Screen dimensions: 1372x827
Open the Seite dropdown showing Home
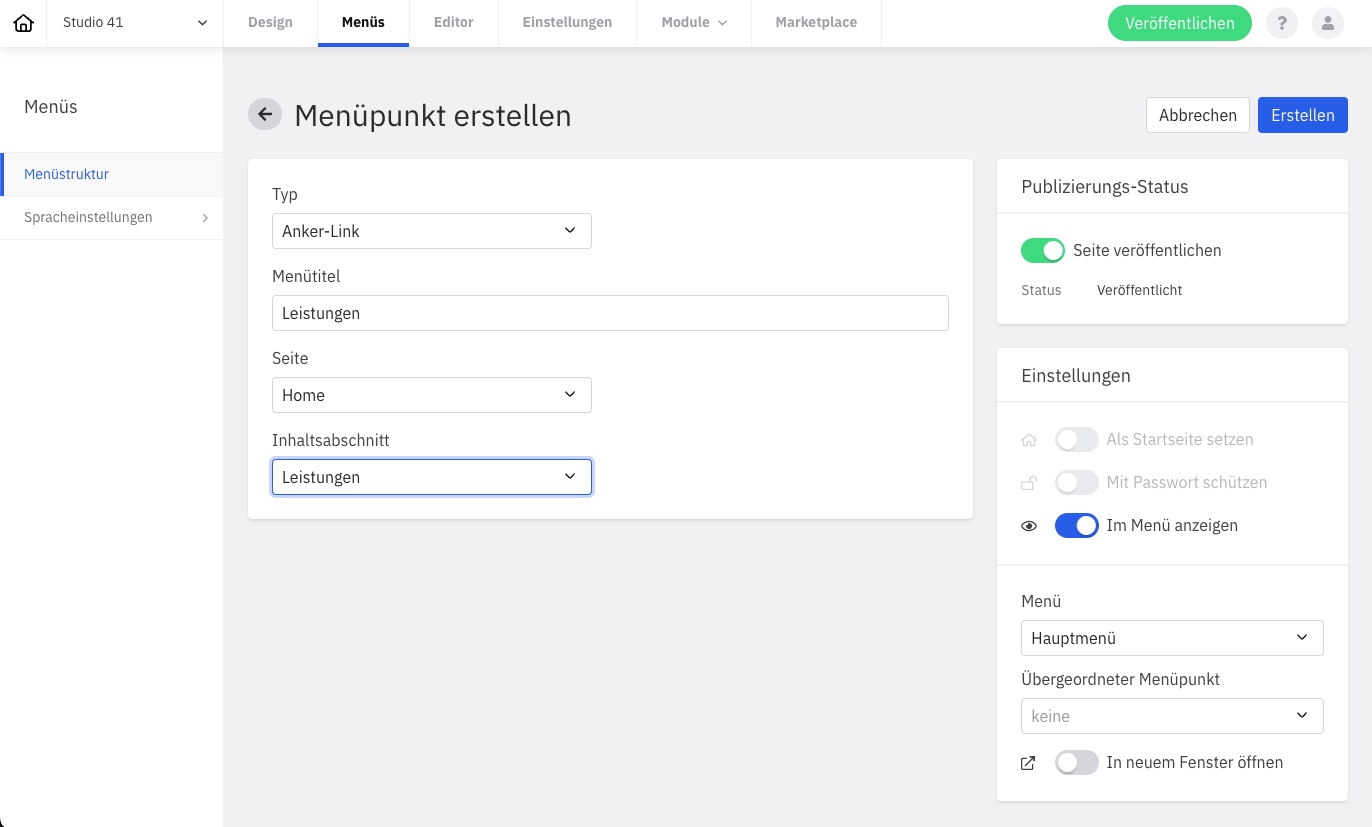(x=432, y=395)
